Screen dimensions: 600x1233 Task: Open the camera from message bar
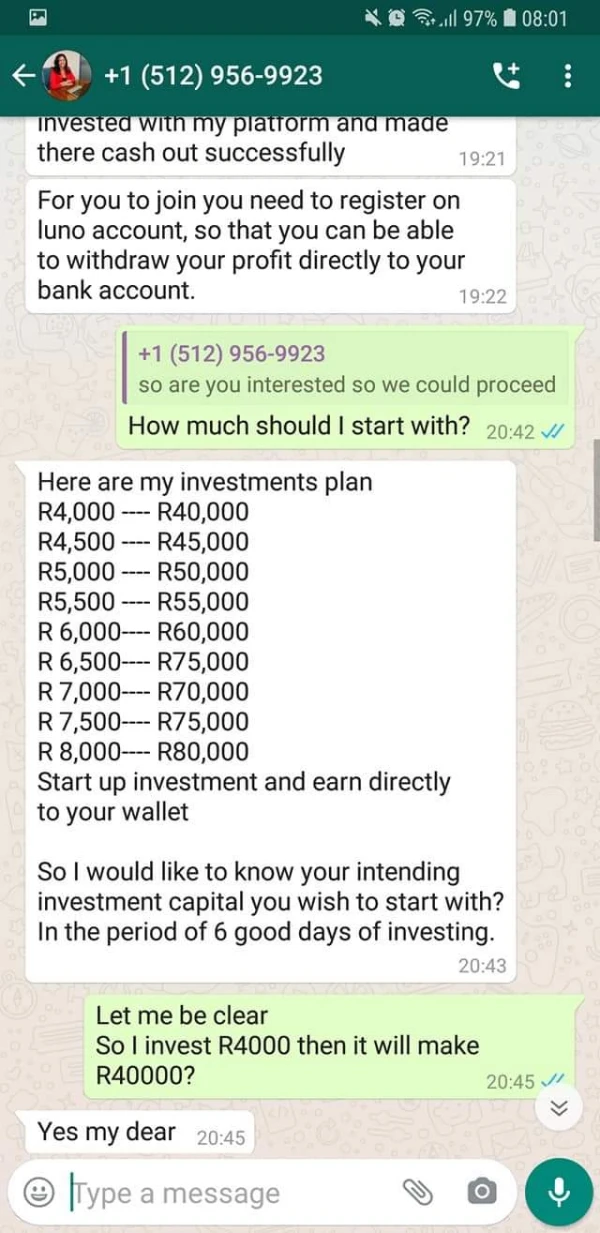(482, 1191)
